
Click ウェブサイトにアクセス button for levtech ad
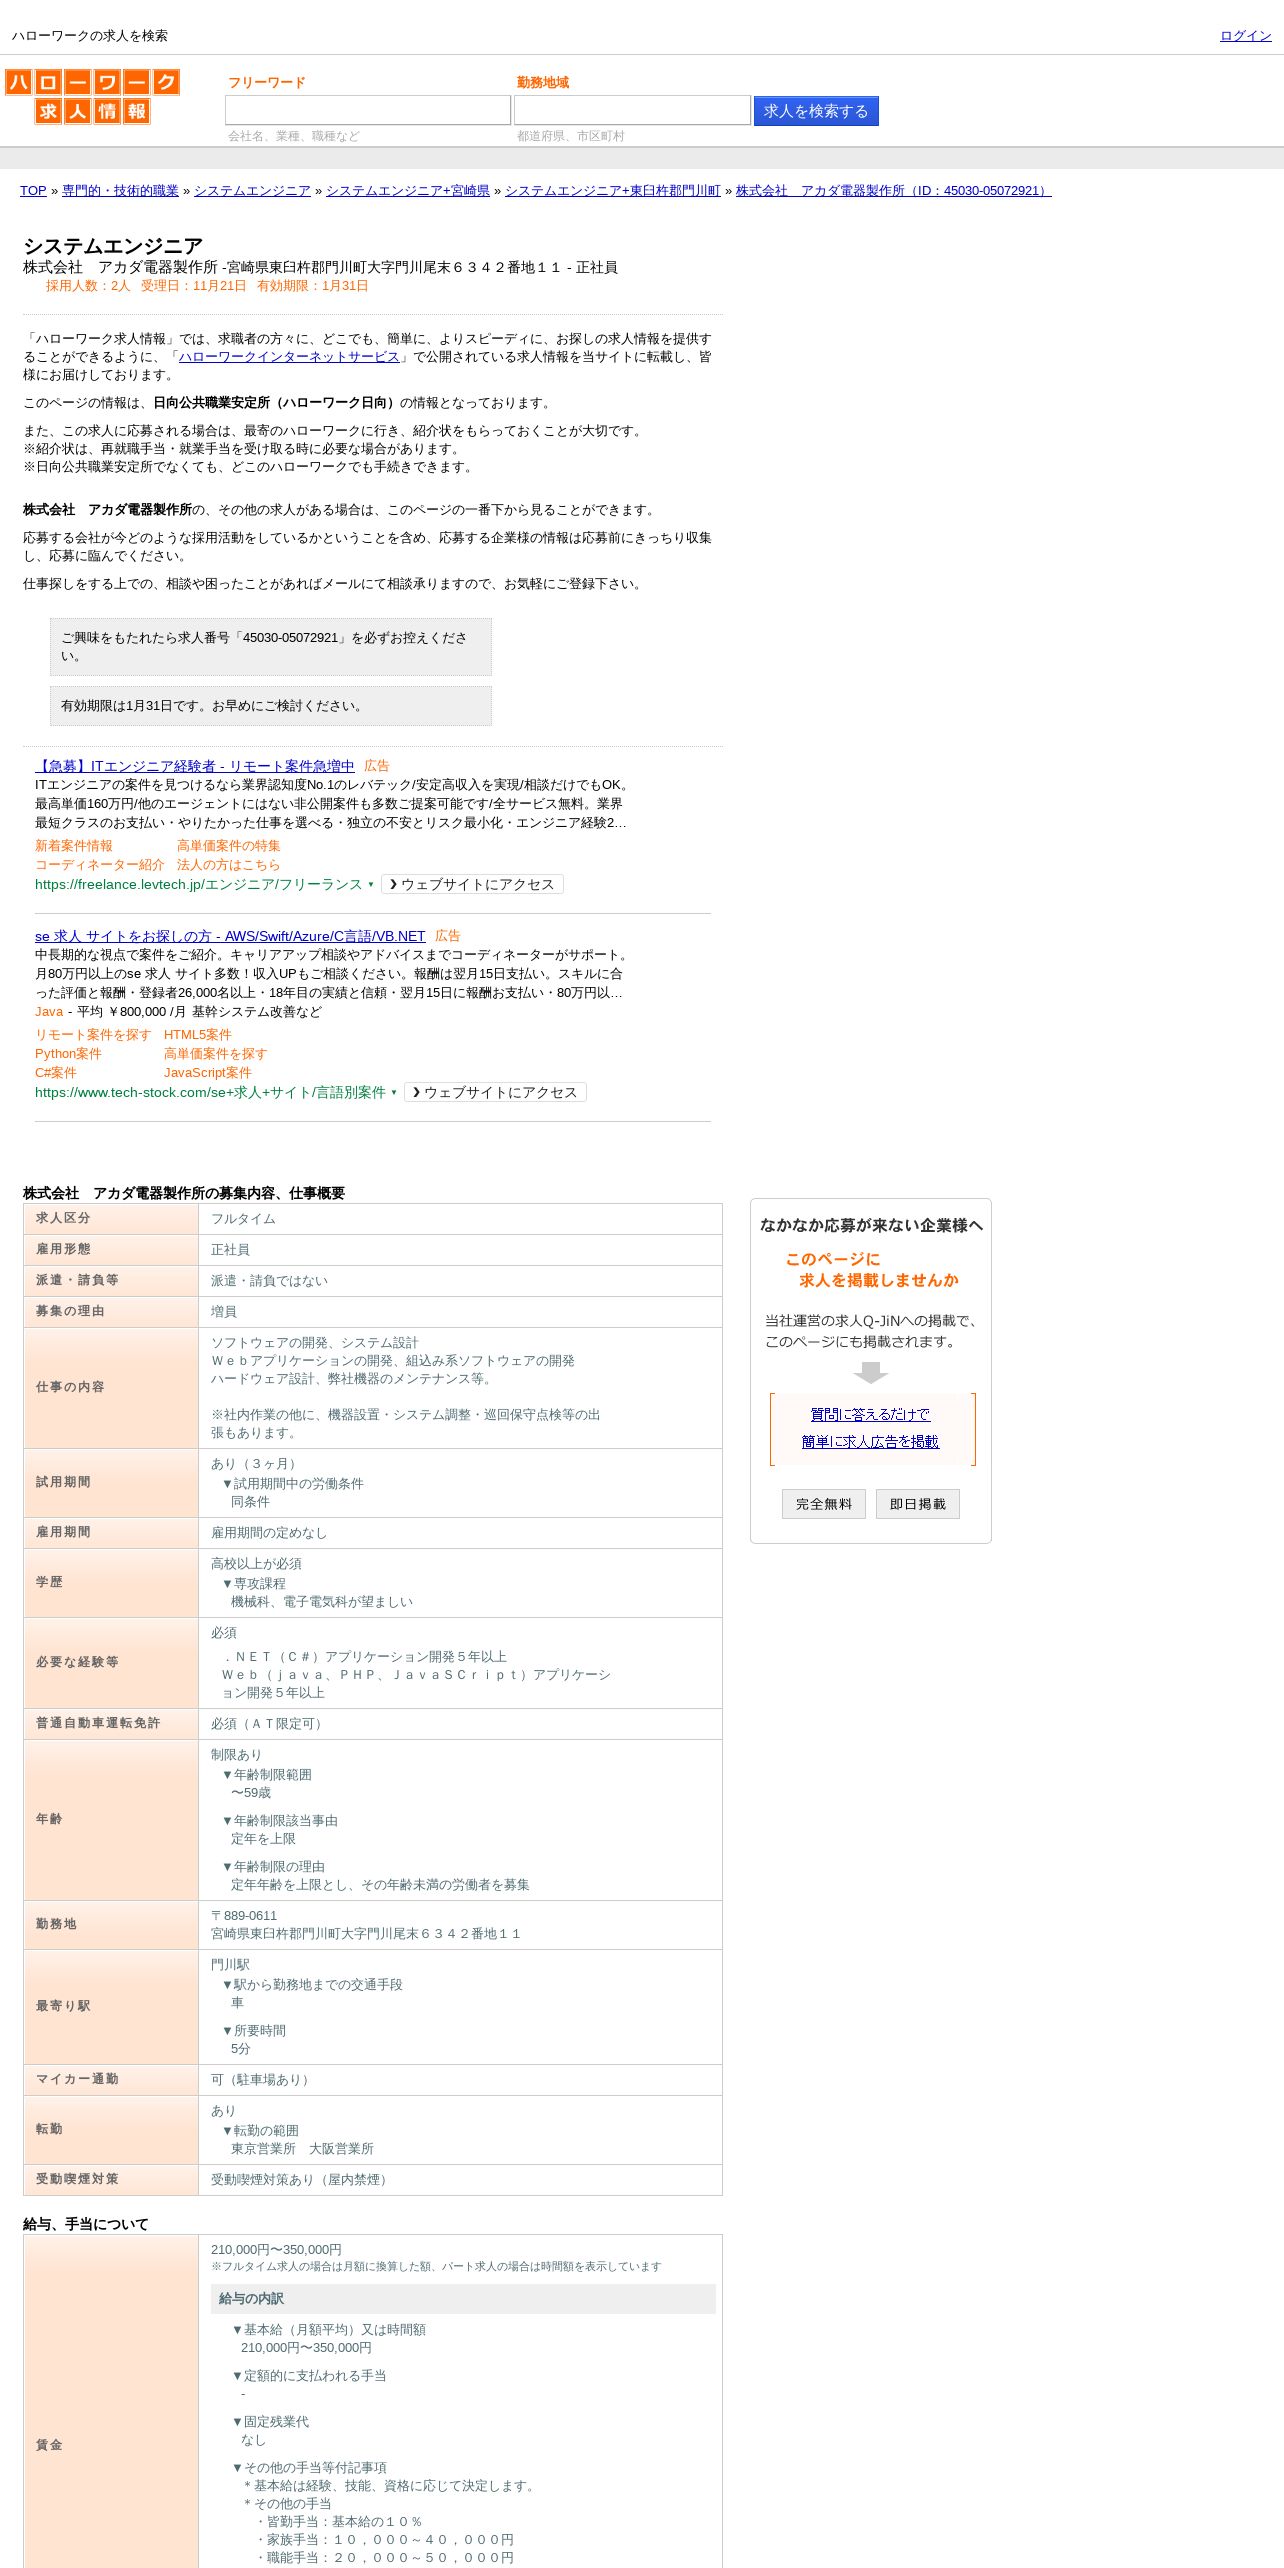[x=472, y=885]
